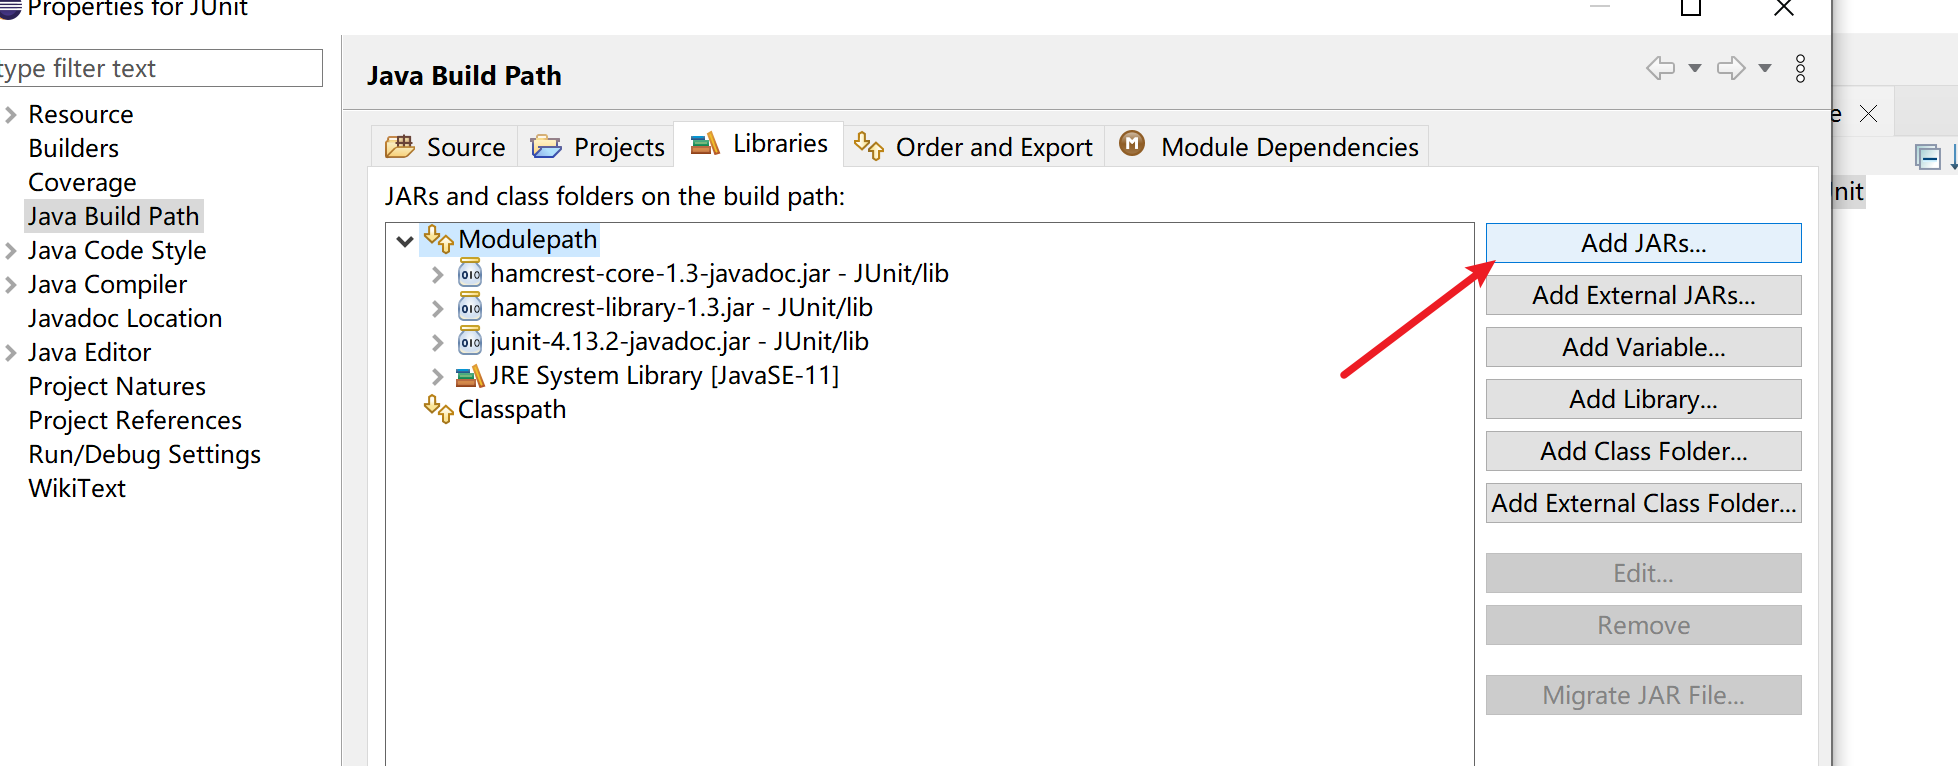Select Coverage in the properties tree
This screenshot has height=766, width=1958.
point(82,182)
